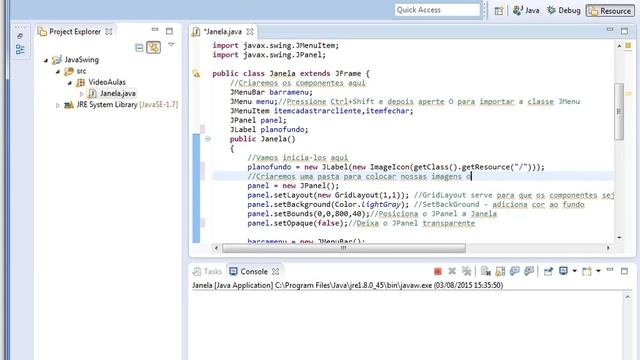Toggle show console on standard out change

[x=514, y=271]
